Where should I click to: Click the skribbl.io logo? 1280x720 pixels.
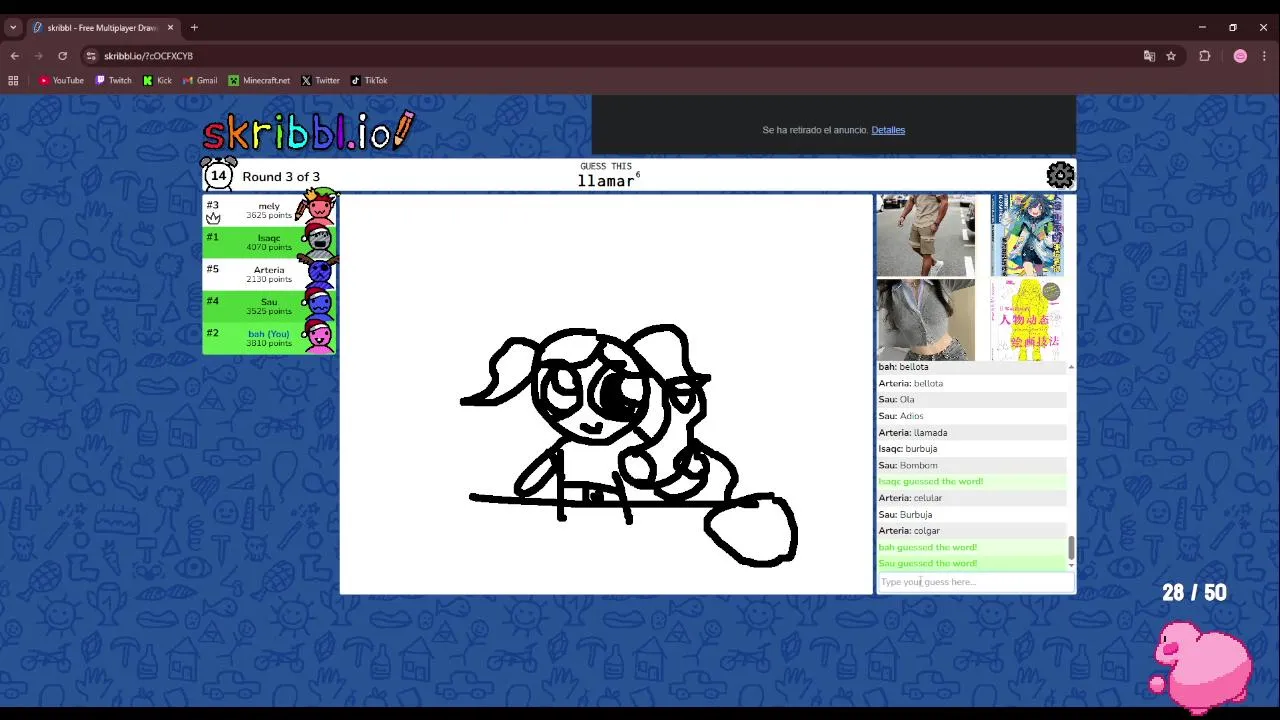click(309, 132)
